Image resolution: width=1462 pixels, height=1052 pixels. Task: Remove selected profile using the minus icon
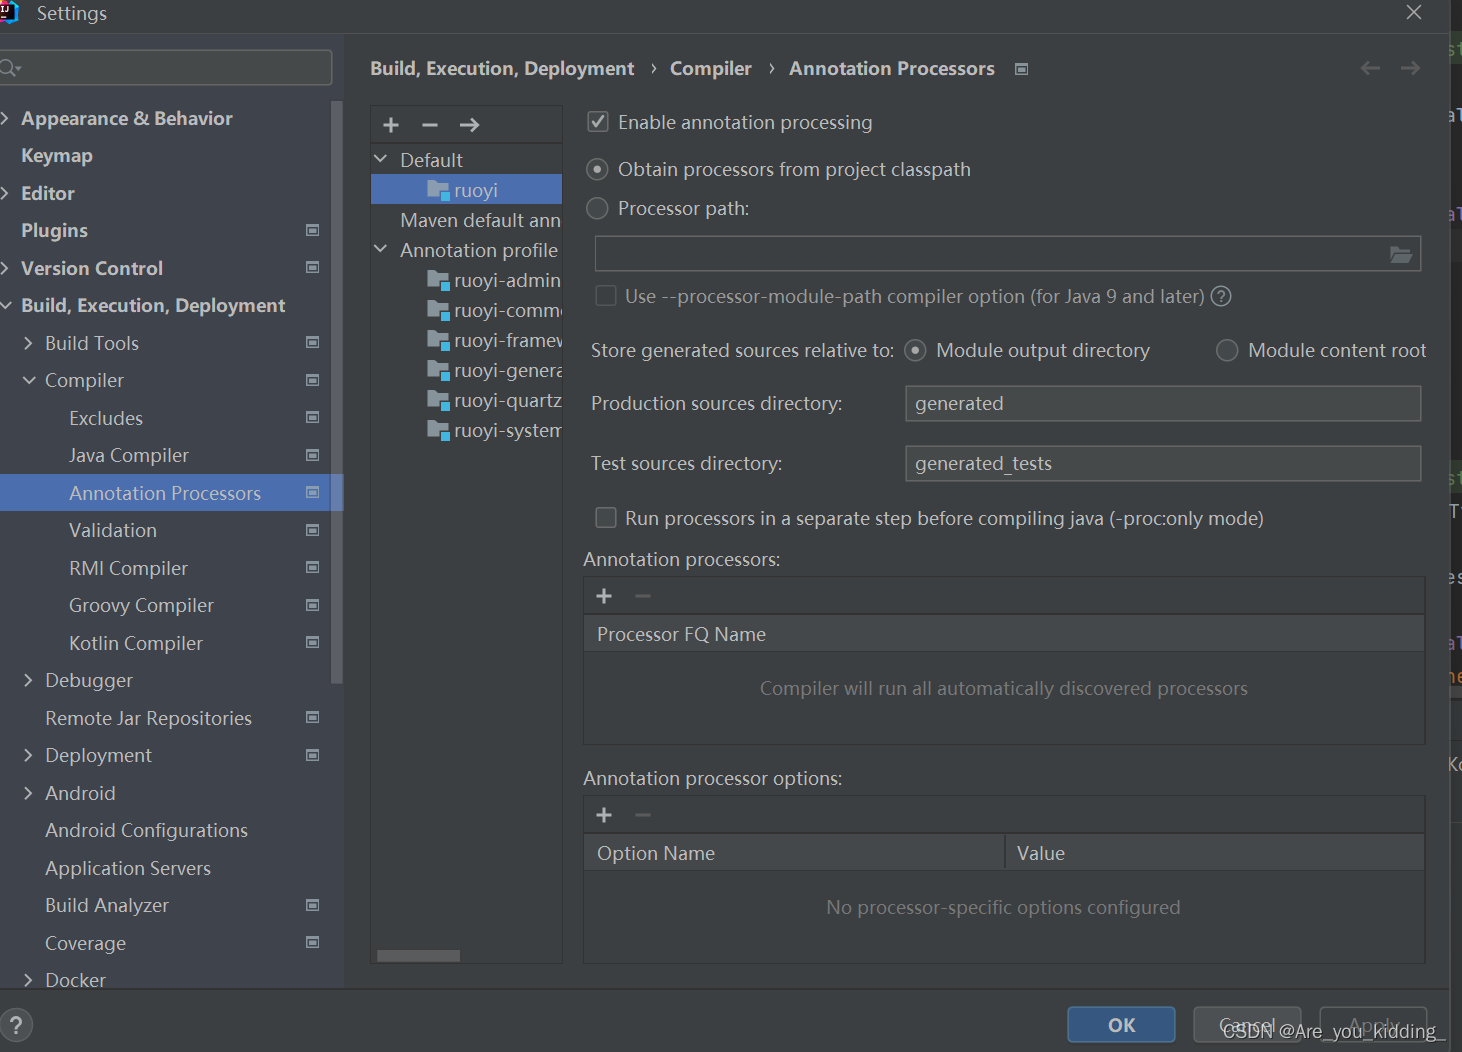pyautogui.click(x=429, y=124)
